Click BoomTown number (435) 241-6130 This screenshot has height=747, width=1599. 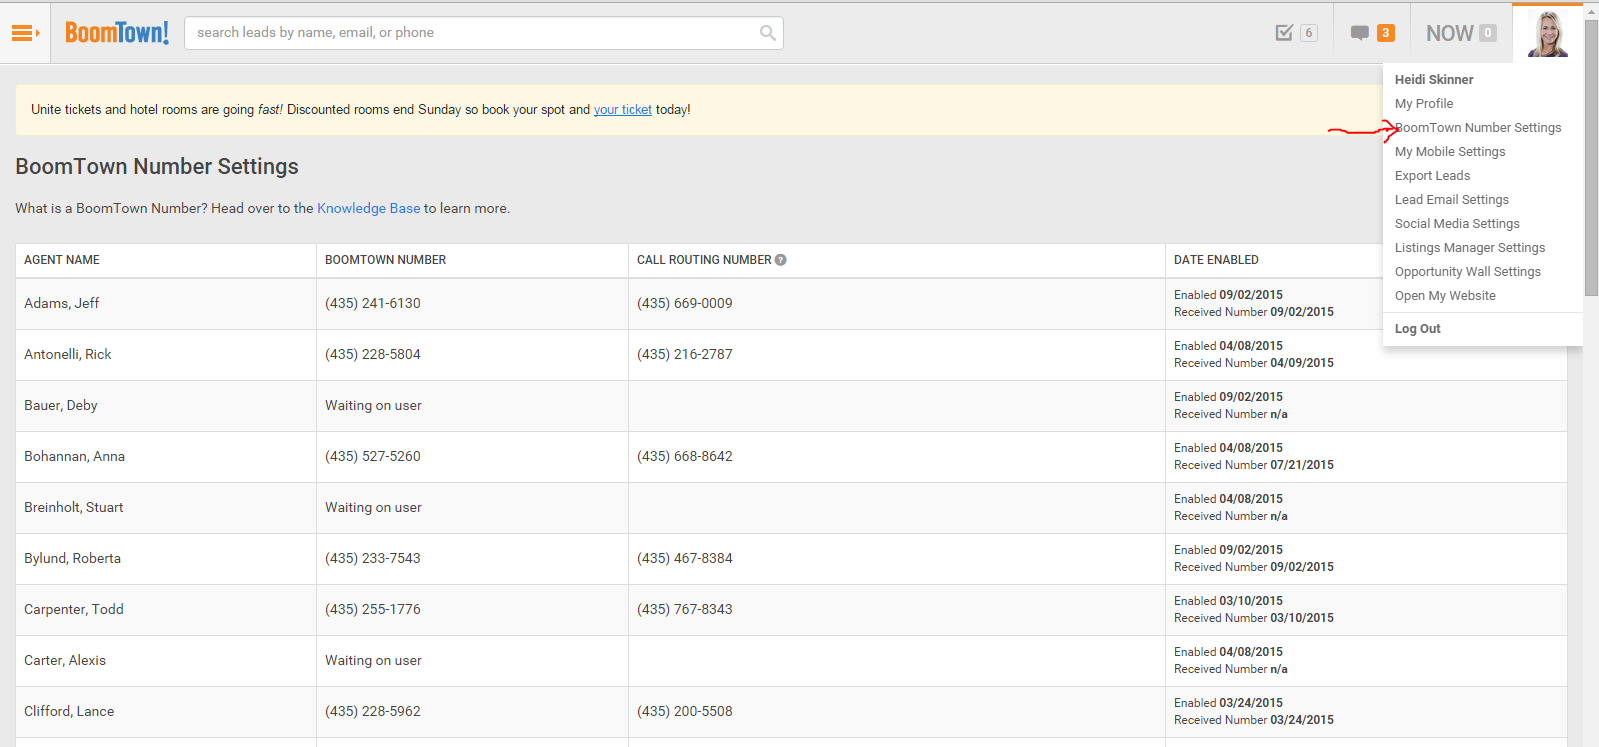(373, 303)
